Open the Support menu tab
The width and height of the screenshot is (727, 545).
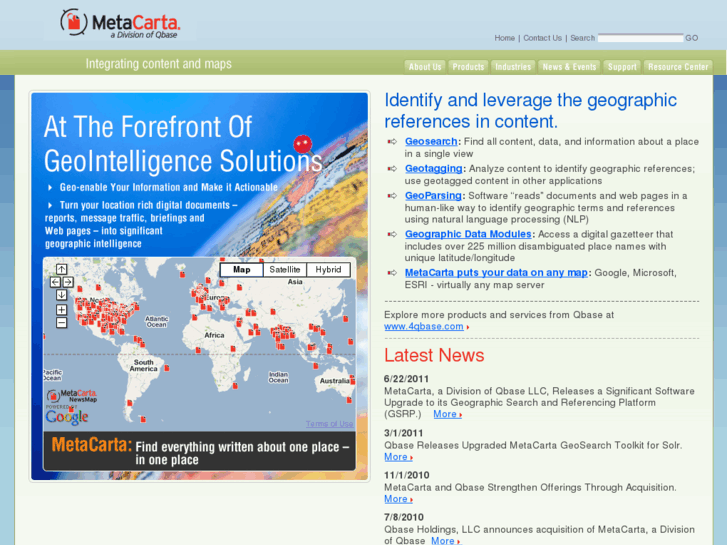[x=622, y=67]
